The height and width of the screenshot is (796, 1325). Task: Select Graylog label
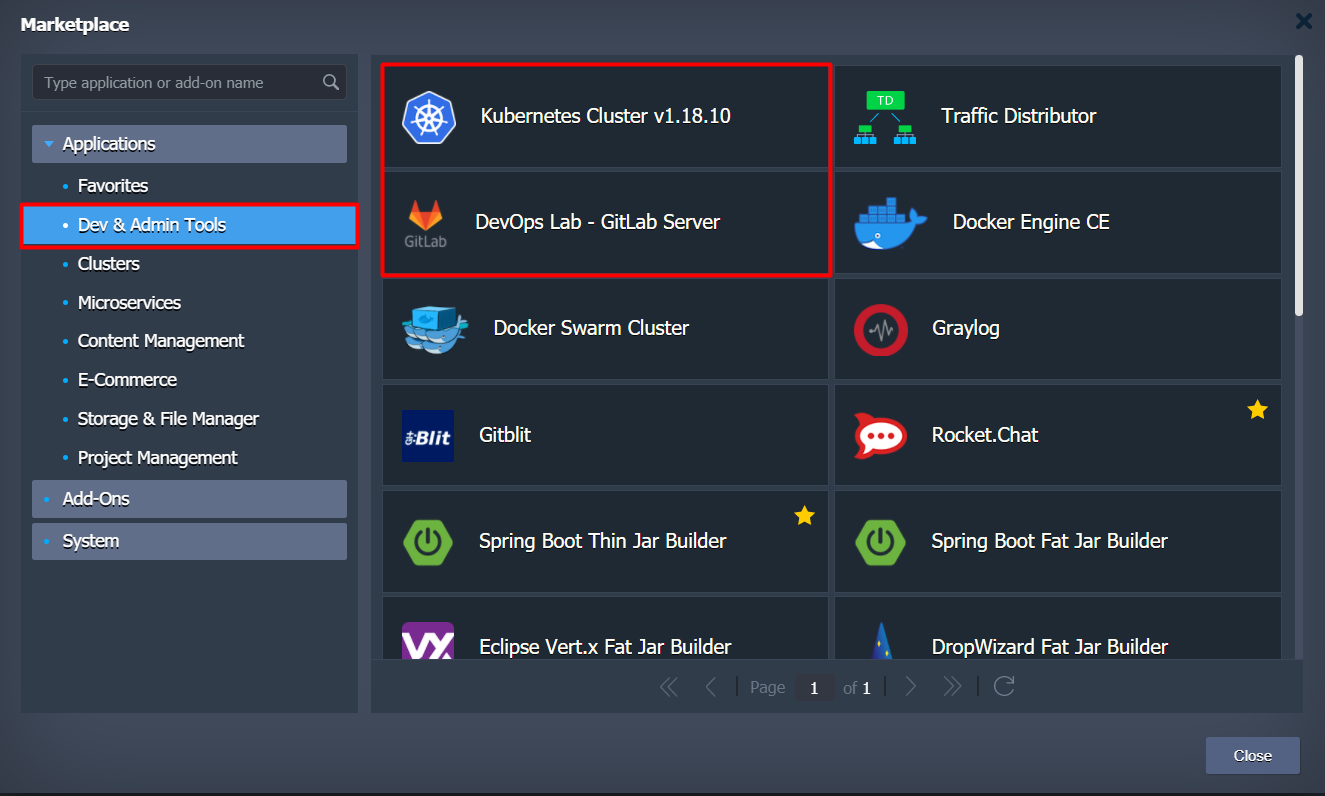point(966,328)
